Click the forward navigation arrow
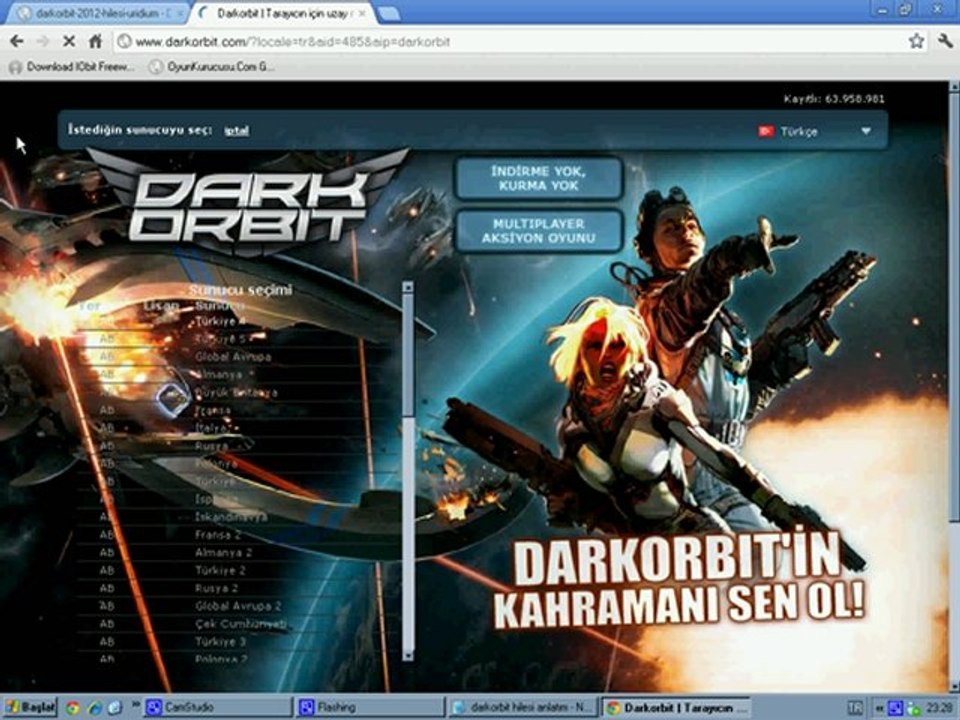960x720 pixels. 43,41
